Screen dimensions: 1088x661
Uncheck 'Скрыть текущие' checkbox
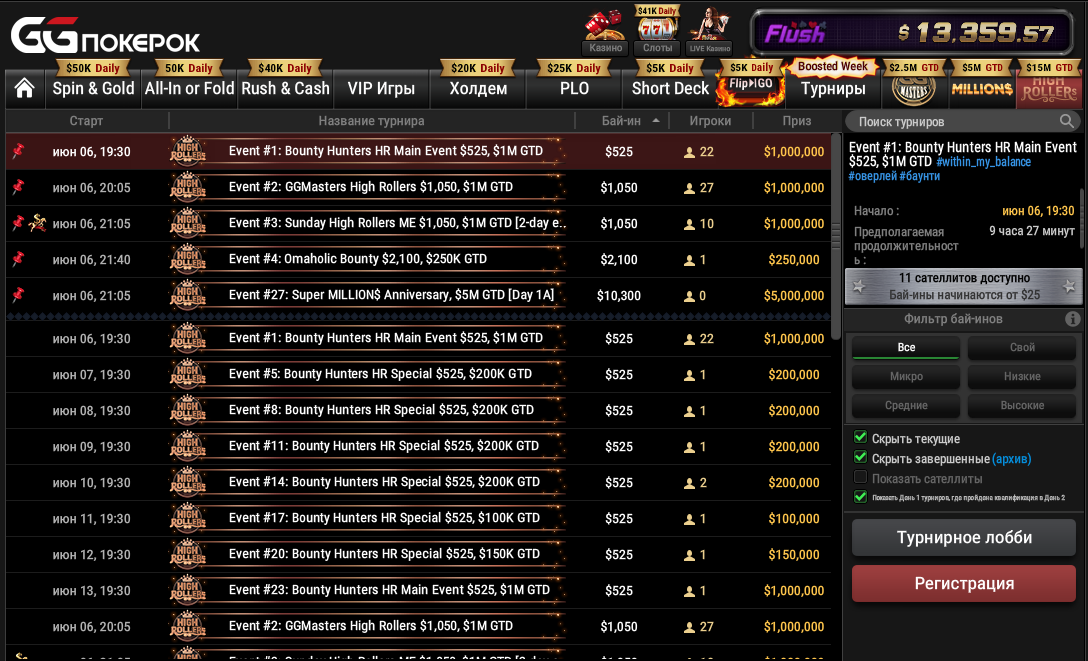[860, 438]
